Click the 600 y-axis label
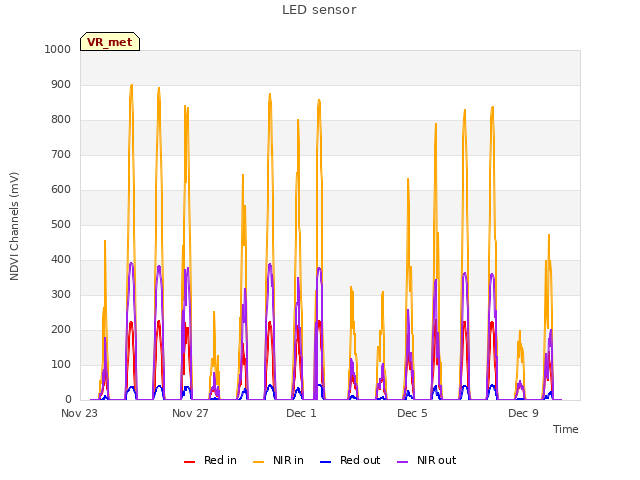The image size is (640, 480). [x=61, y=189]
